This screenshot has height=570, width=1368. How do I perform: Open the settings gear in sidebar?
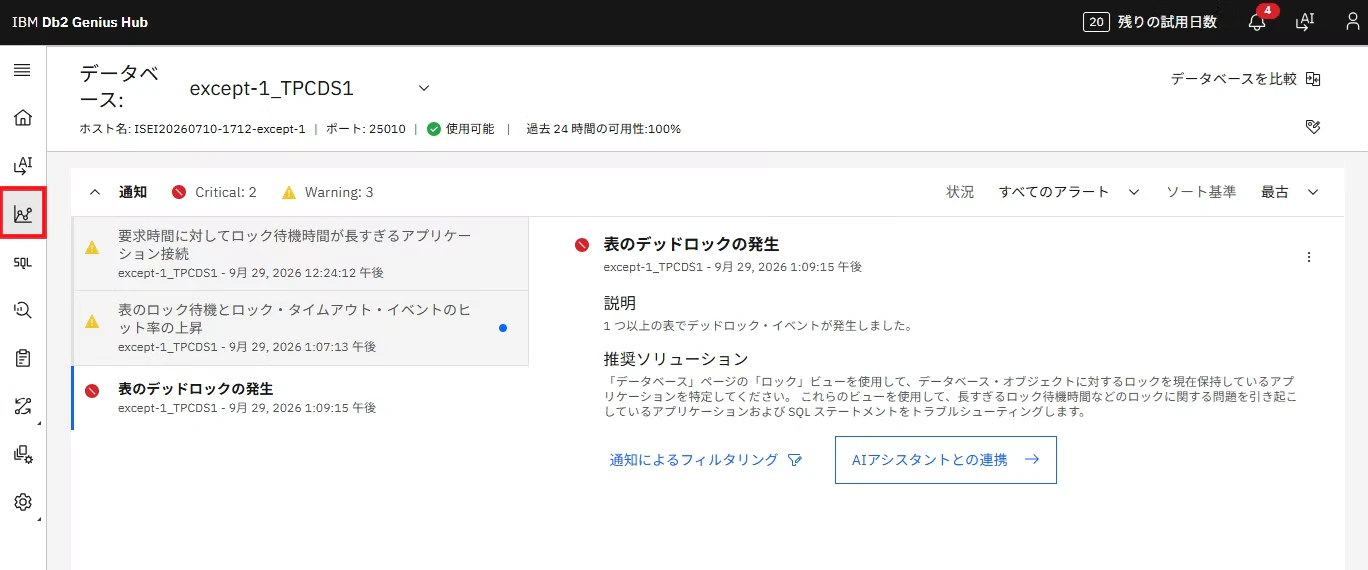point(22,502)
